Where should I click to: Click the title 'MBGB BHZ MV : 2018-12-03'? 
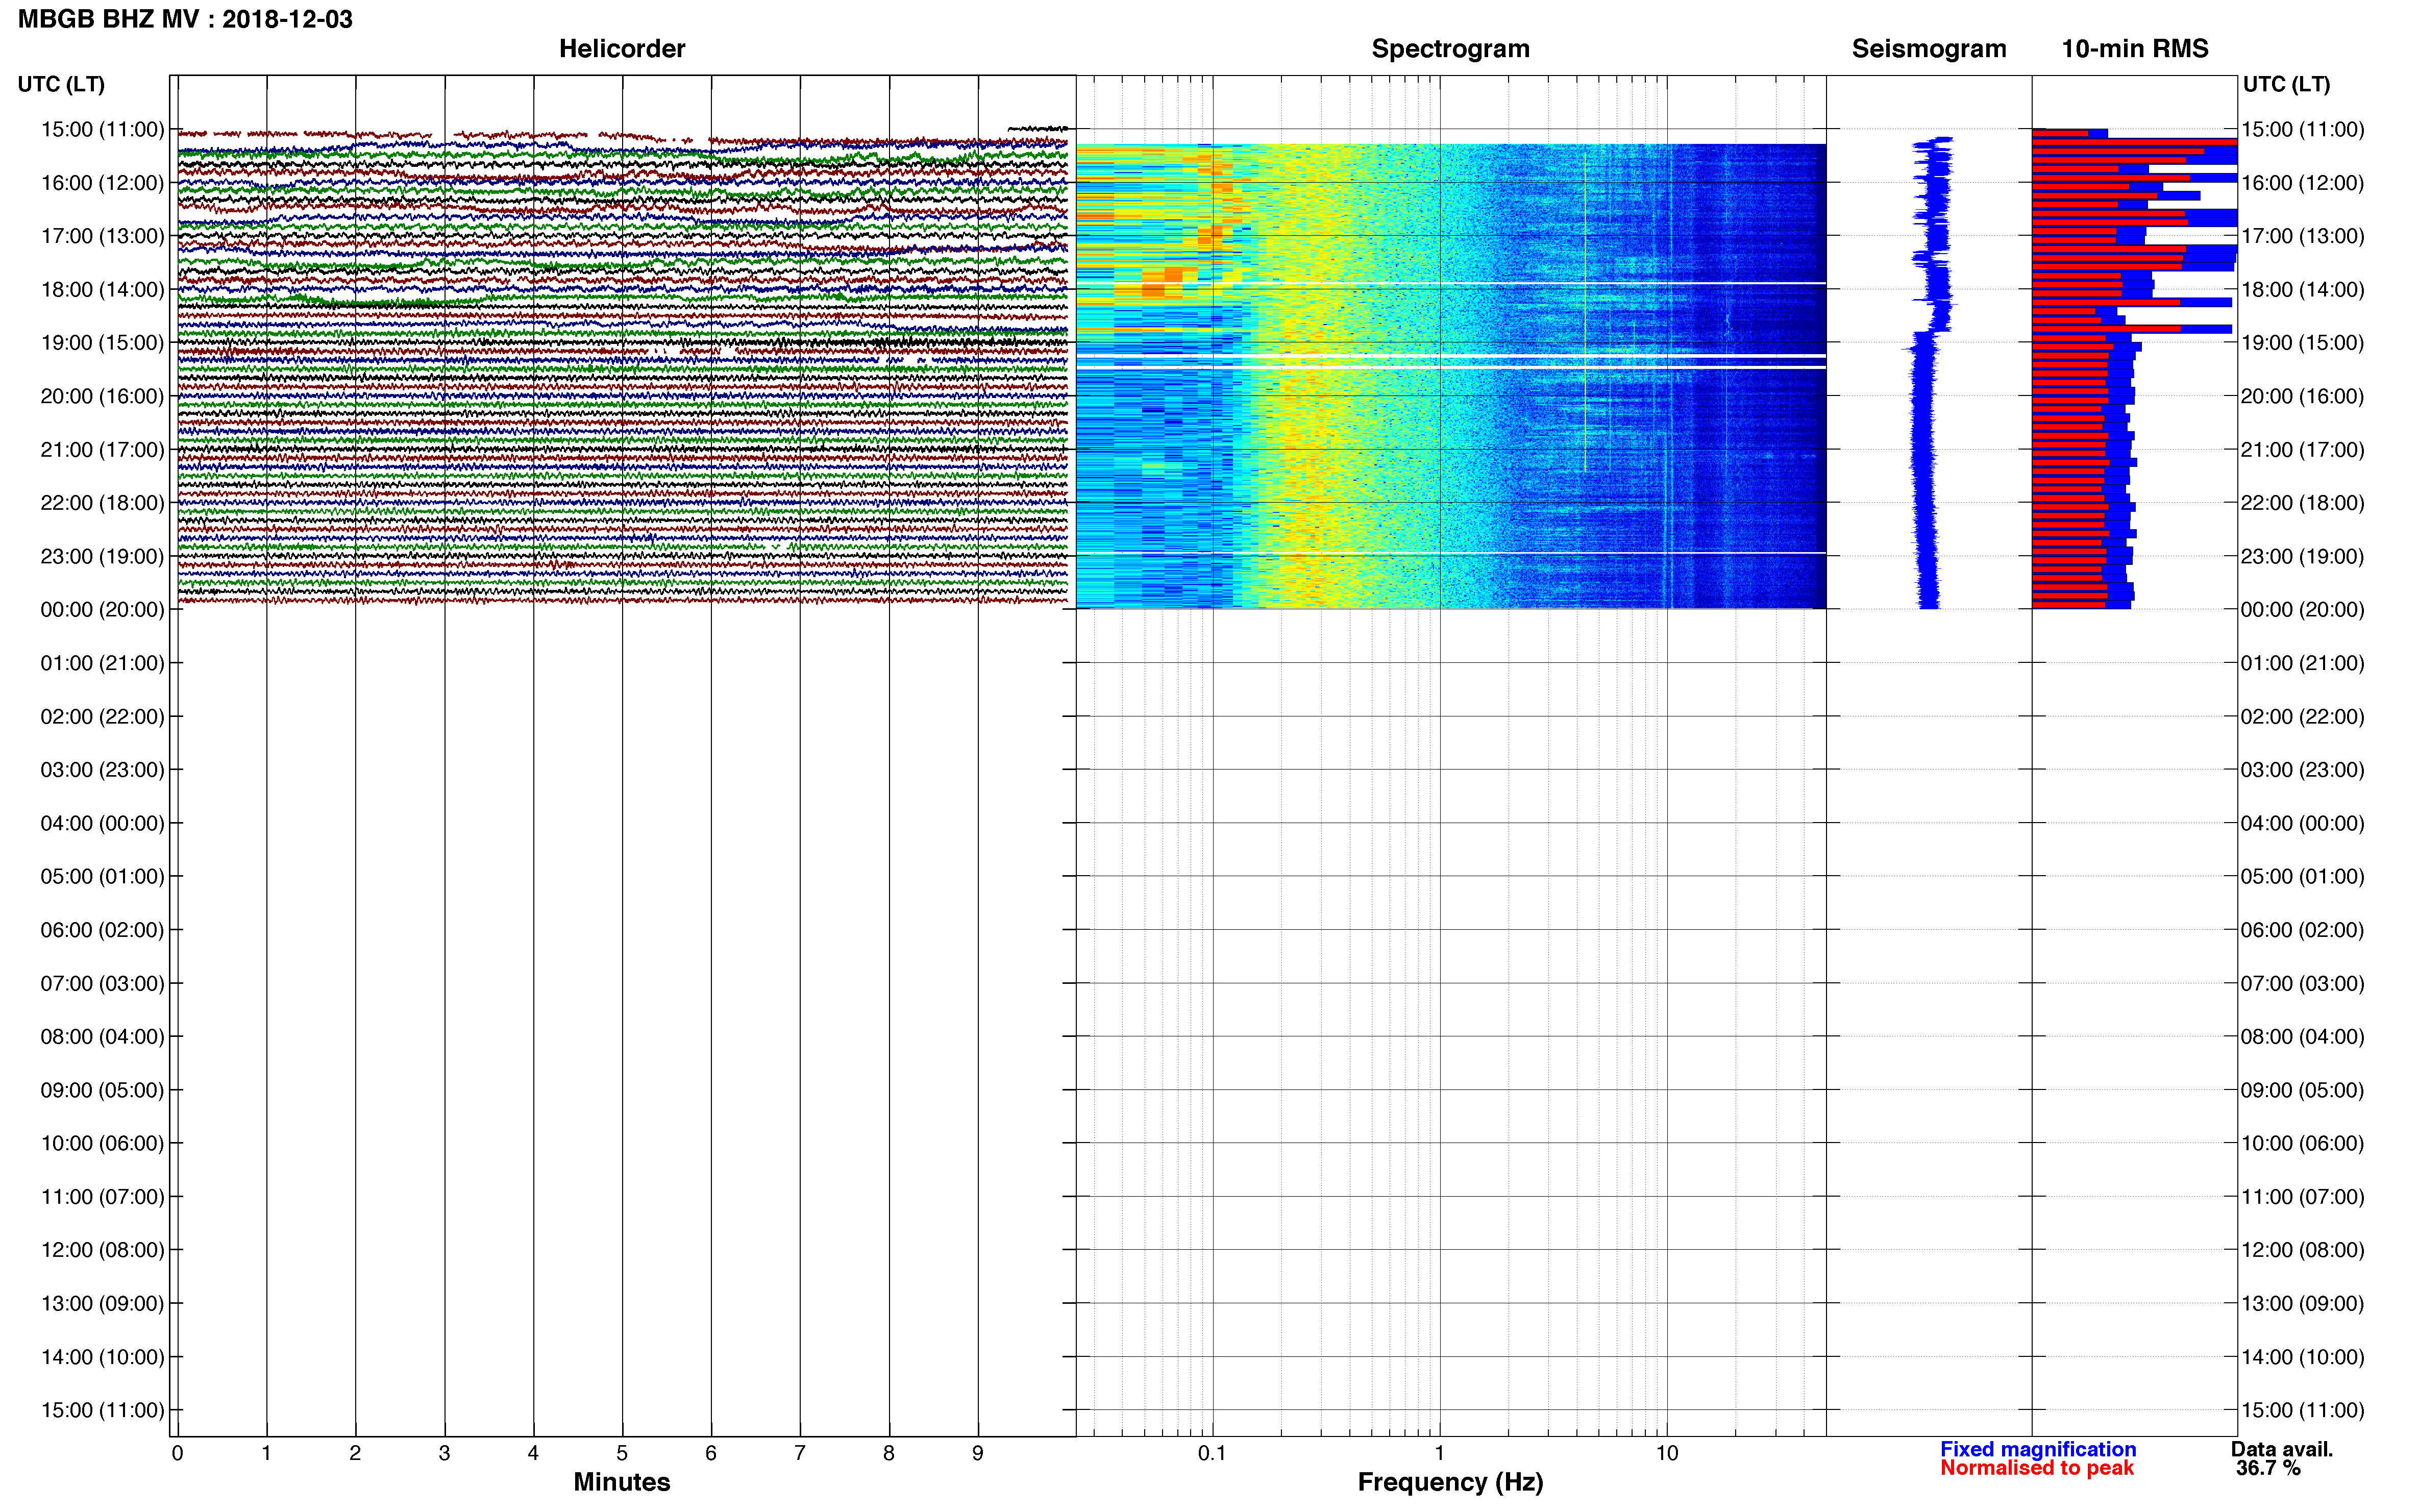(x=185, y=19)
